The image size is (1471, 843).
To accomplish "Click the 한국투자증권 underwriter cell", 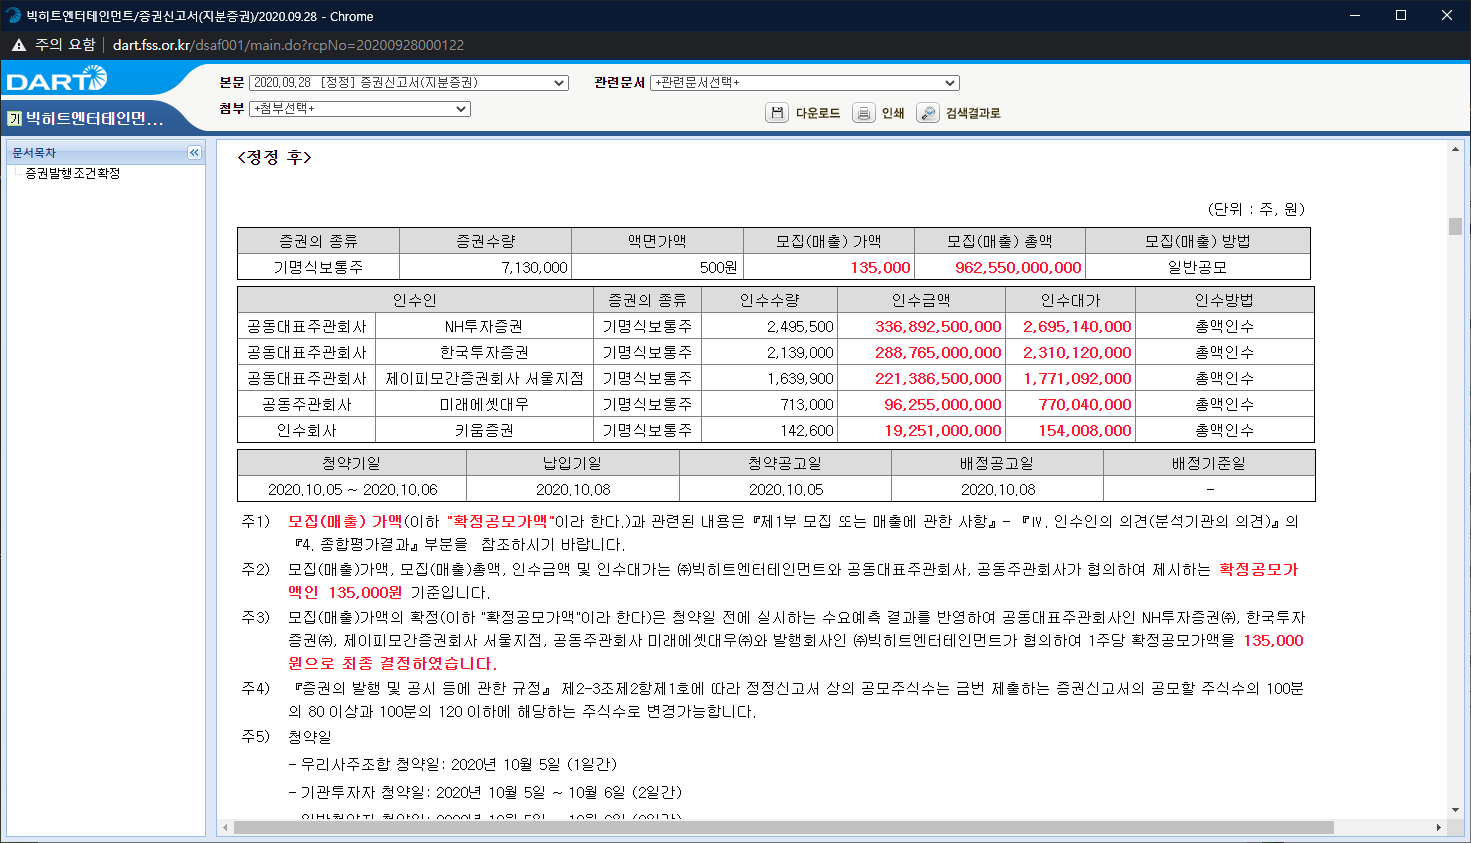I will pos(484,352).
